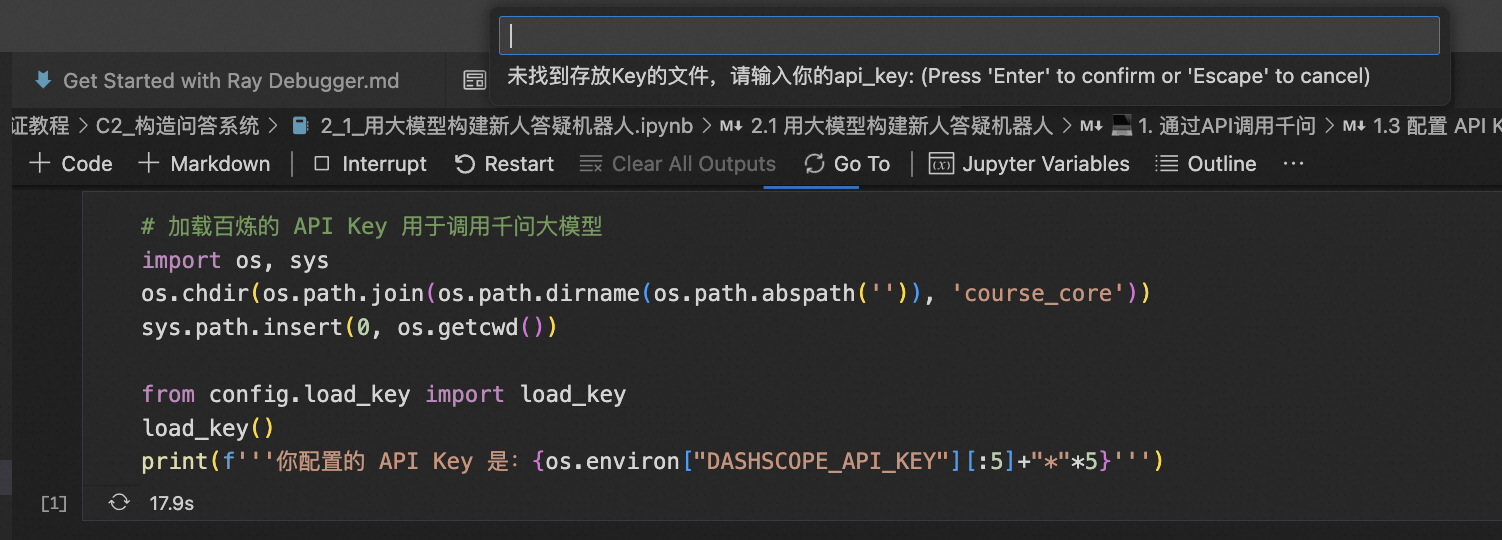Image resolution: width=1502 pixels, height=540 pixels.
Task: Add a new Markdown cell
Action: click(x=204, y=164)
